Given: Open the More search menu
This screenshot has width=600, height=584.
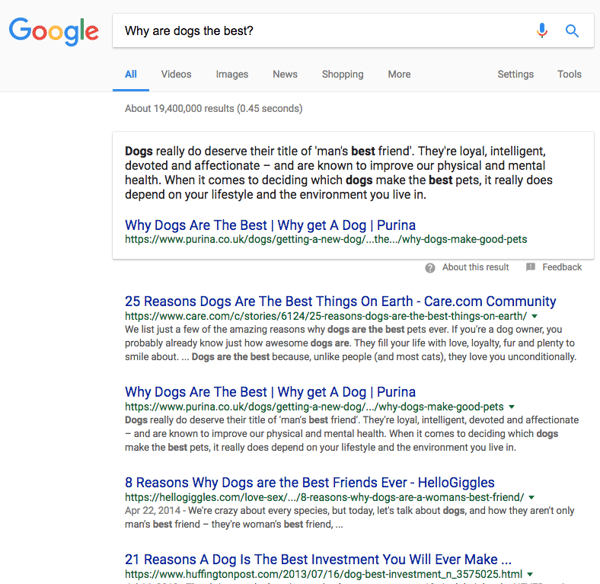Looking at the screenshot, I should pyautogui.click(x=399, y=74).
